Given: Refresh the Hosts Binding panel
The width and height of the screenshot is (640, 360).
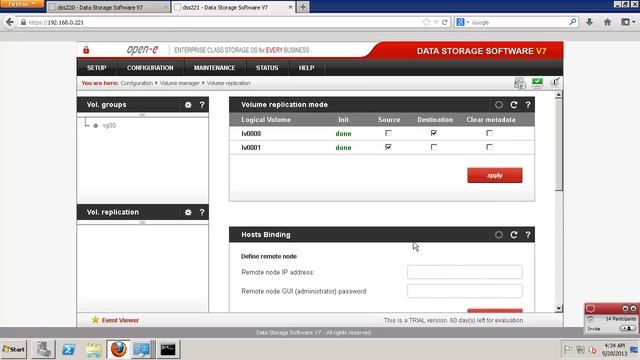Looking at the screenshot, I should (514, 235).
